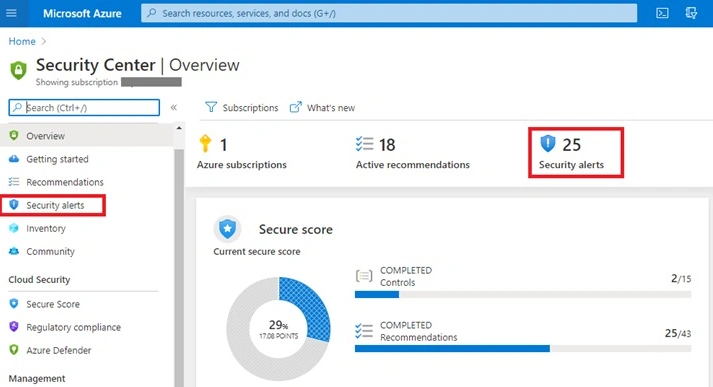Open Security alerts in the sidebar

point(53,205)
